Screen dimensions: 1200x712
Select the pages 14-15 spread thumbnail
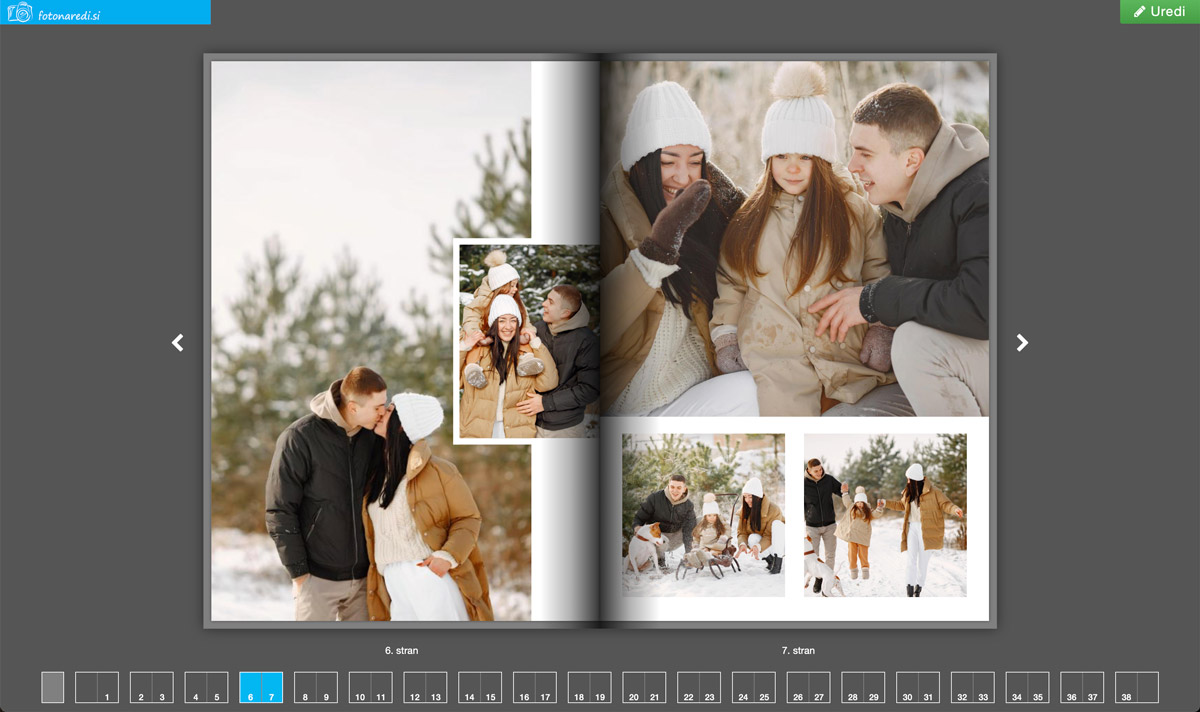pyautogui.click(x=480, y=687)
